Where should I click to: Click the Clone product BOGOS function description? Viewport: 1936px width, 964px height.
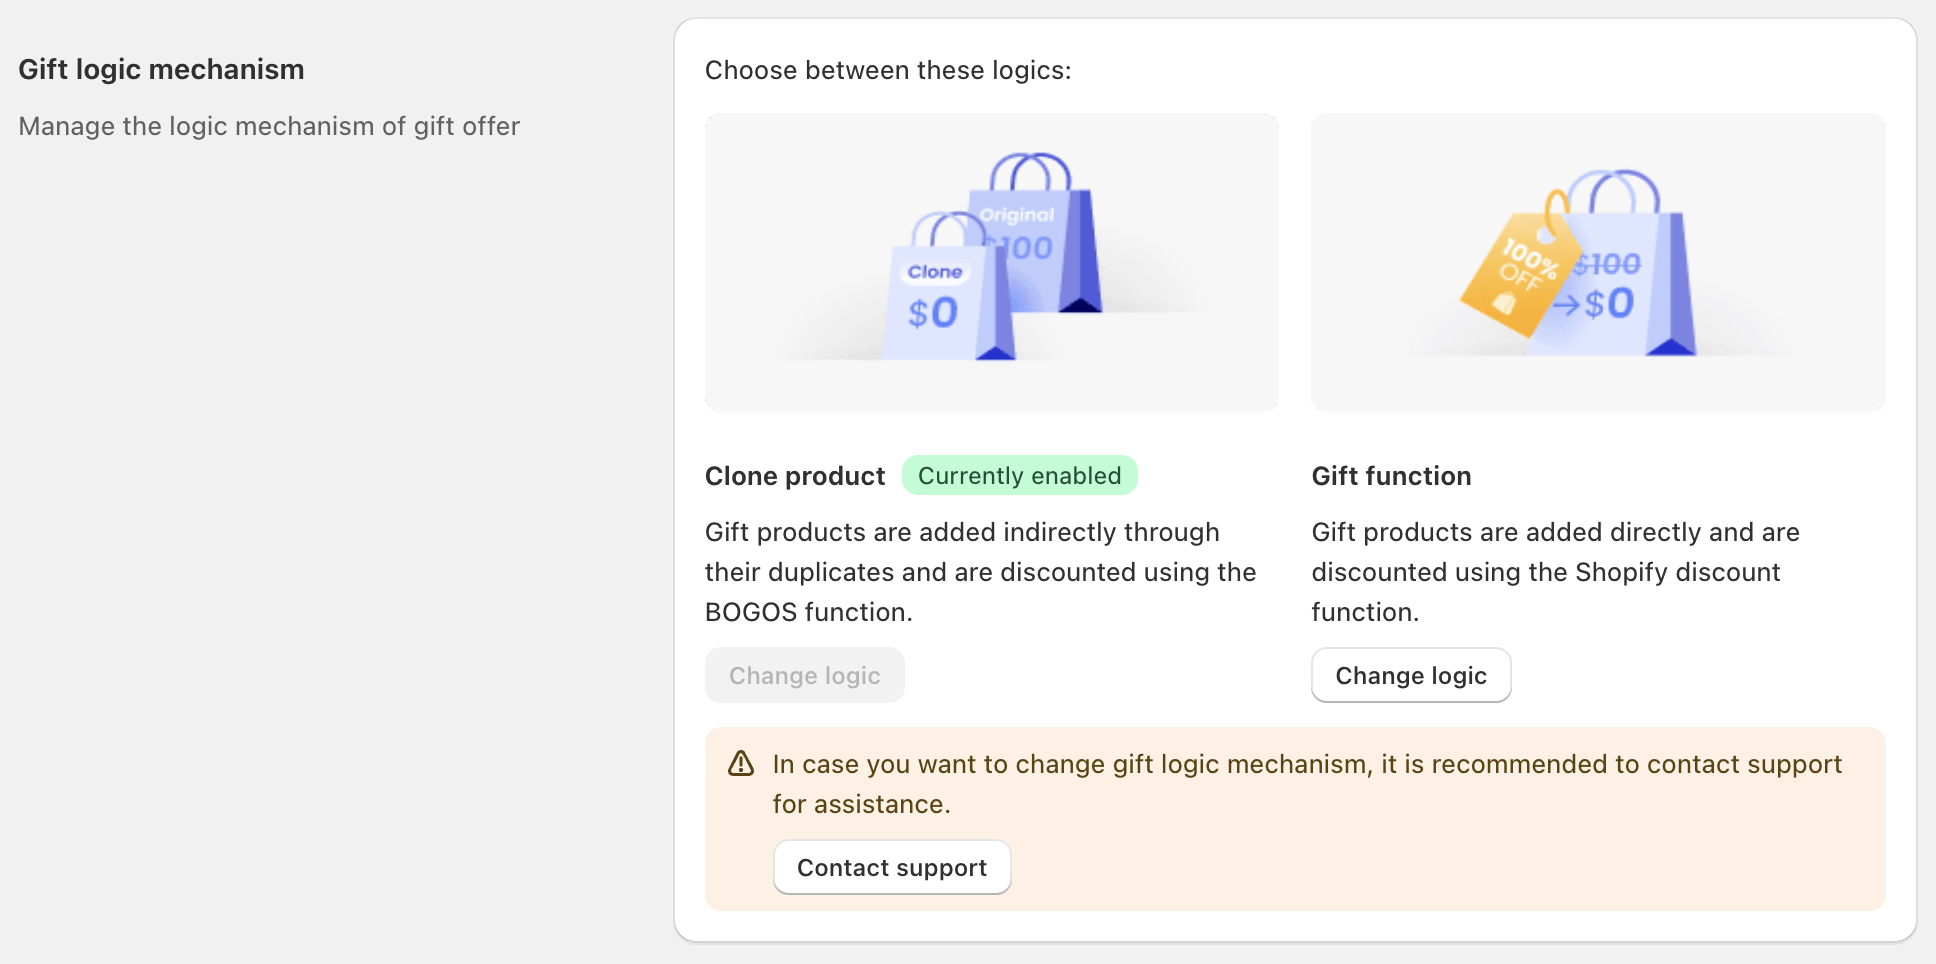pyautogui.click(x=981, y=572)
